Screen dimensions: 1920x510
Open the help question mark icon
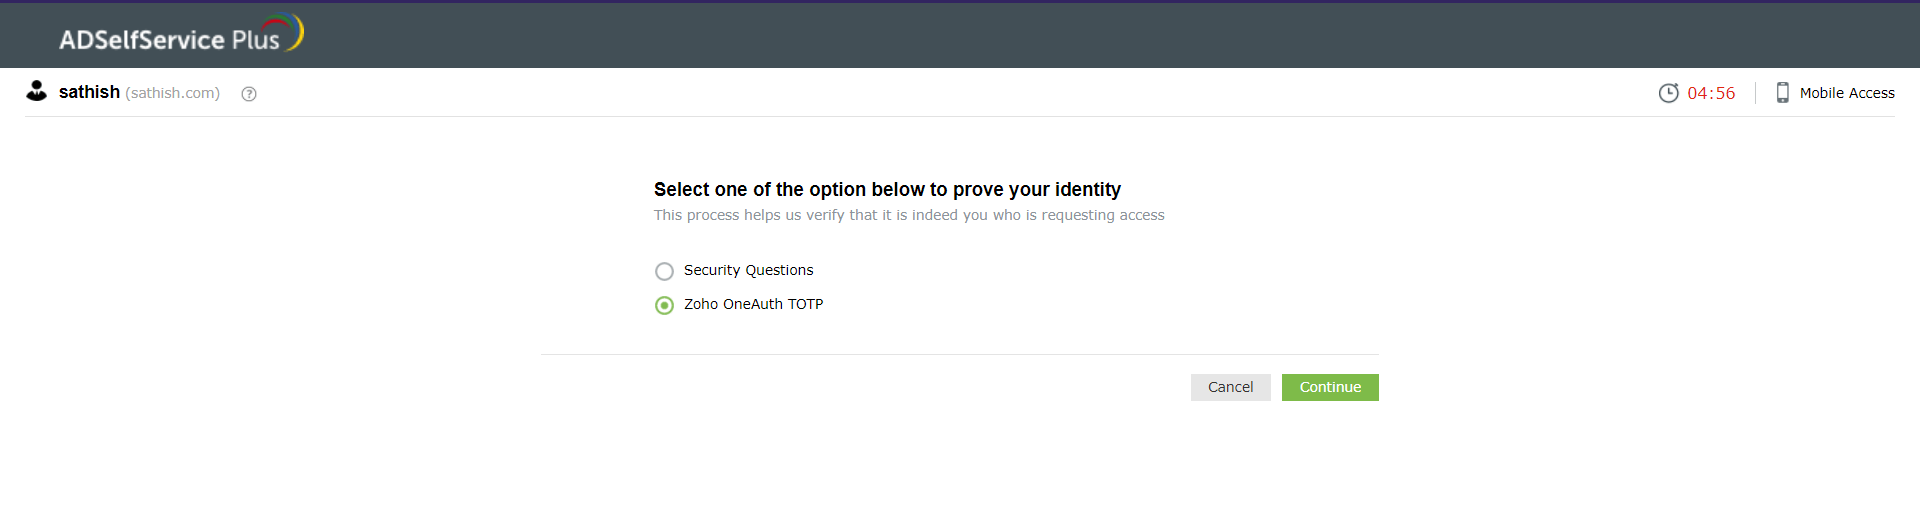pyautogui.click(x=249, y=94)
